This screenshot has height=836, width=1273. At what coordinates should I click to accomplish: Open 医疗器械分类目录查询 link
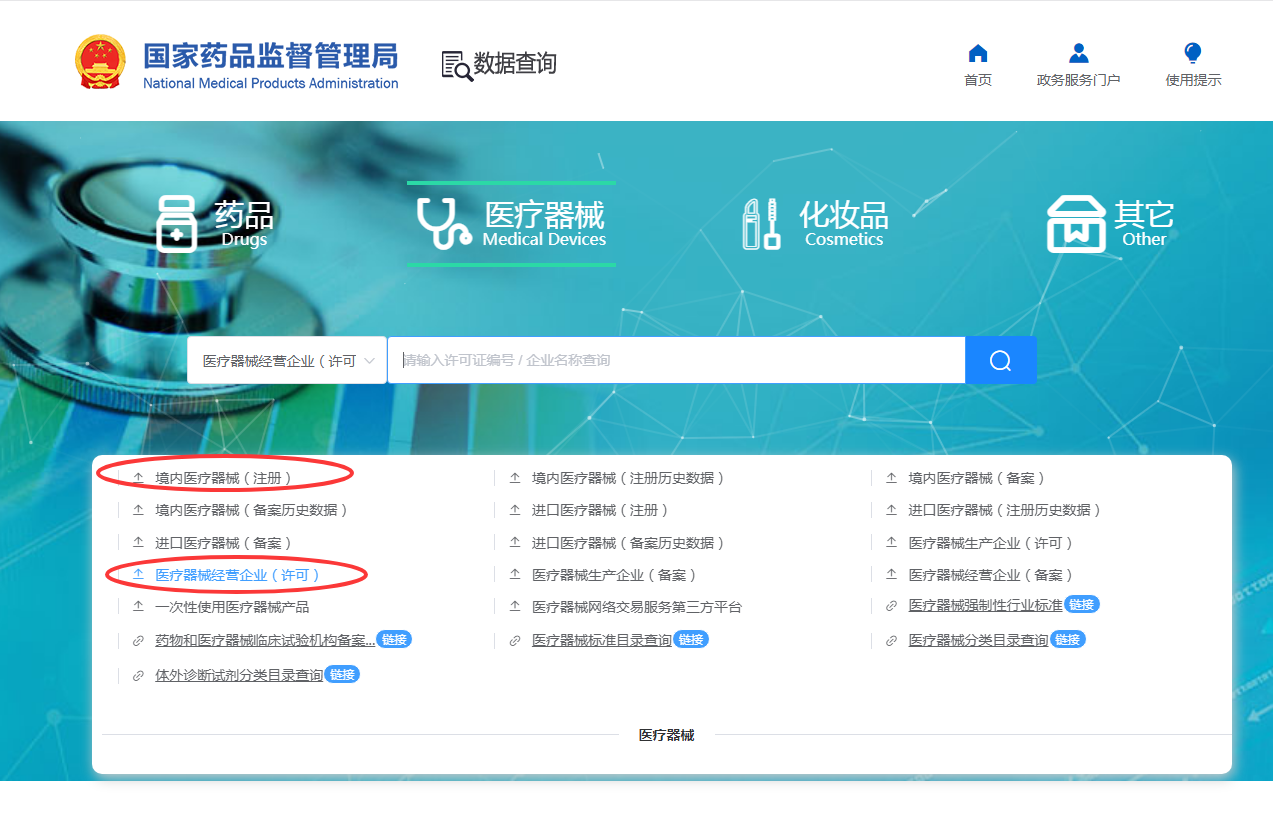[x=977, y=640]
